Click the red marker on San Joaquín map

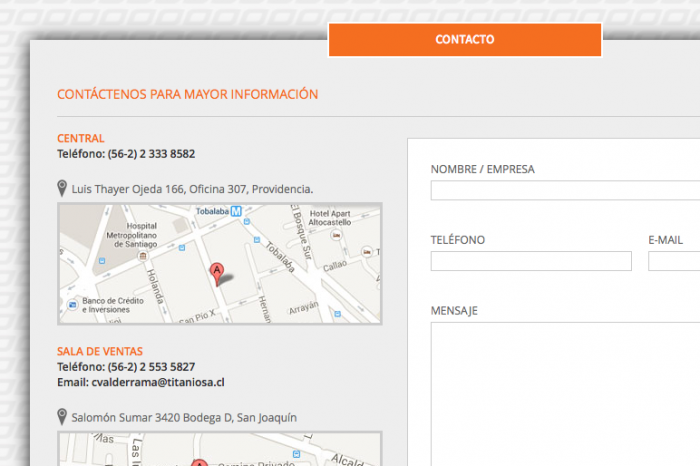199,463
